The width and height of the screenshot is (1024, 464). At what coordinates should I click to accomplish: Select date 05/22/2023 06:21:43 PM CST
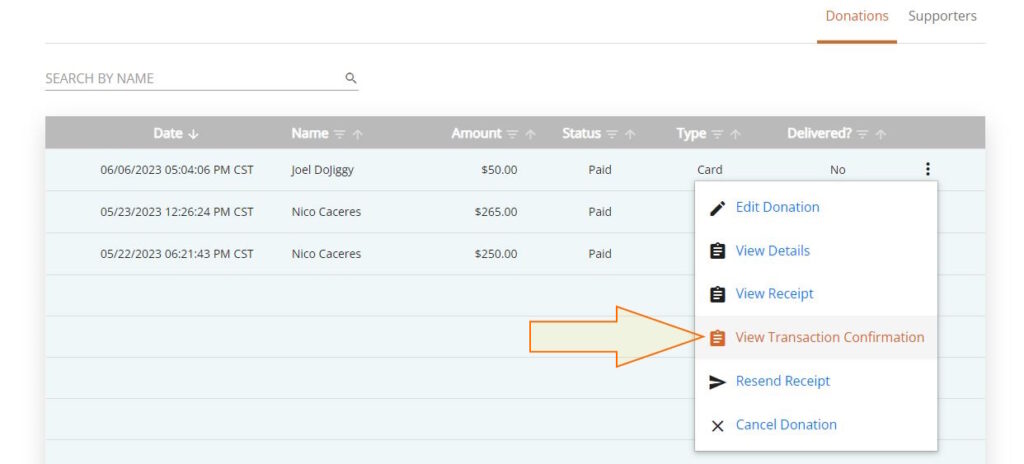point(177,254)
